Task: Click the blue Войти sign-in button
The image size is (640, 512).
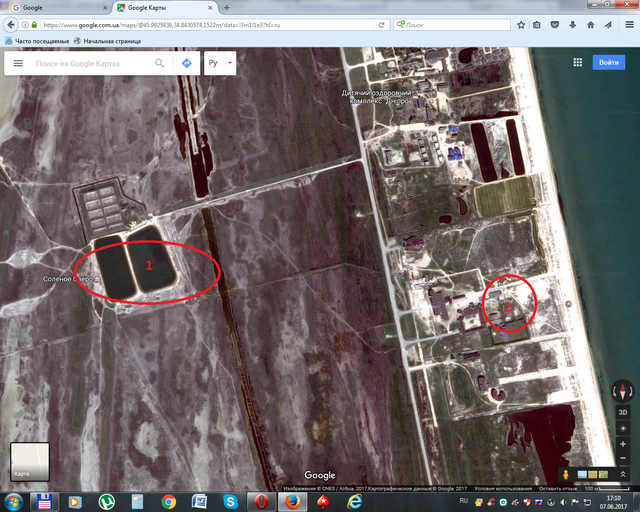Action: click(608, 62)
